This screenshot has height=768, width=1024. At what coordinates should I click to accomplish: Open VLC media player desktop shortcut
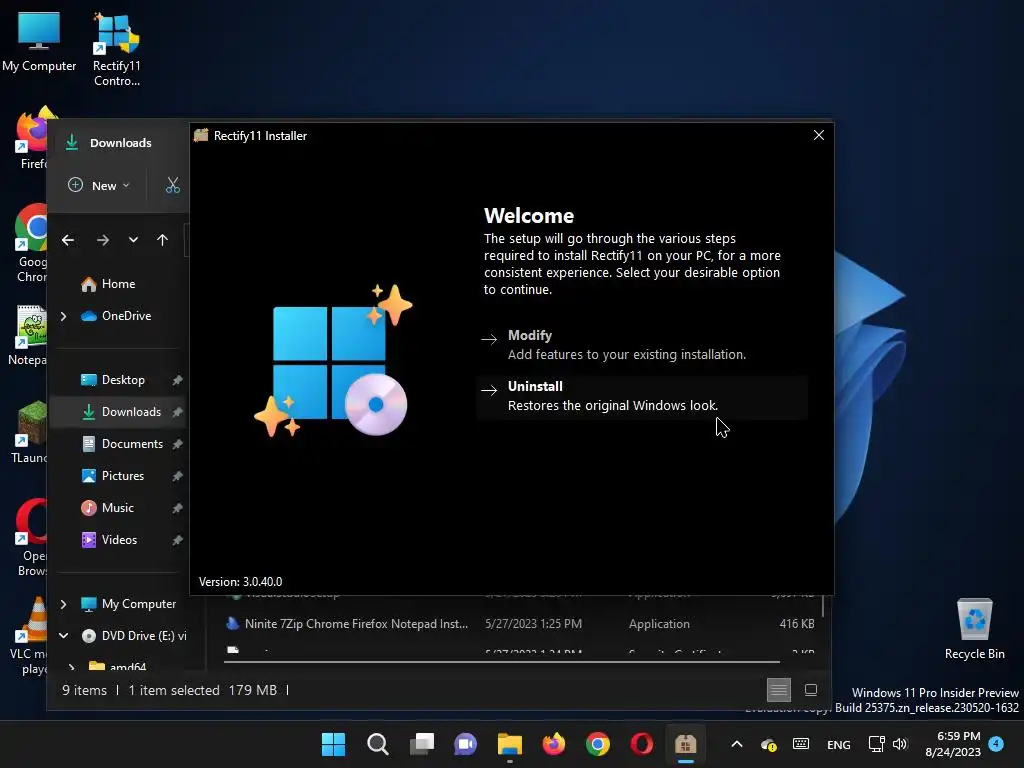click(29, 636)
